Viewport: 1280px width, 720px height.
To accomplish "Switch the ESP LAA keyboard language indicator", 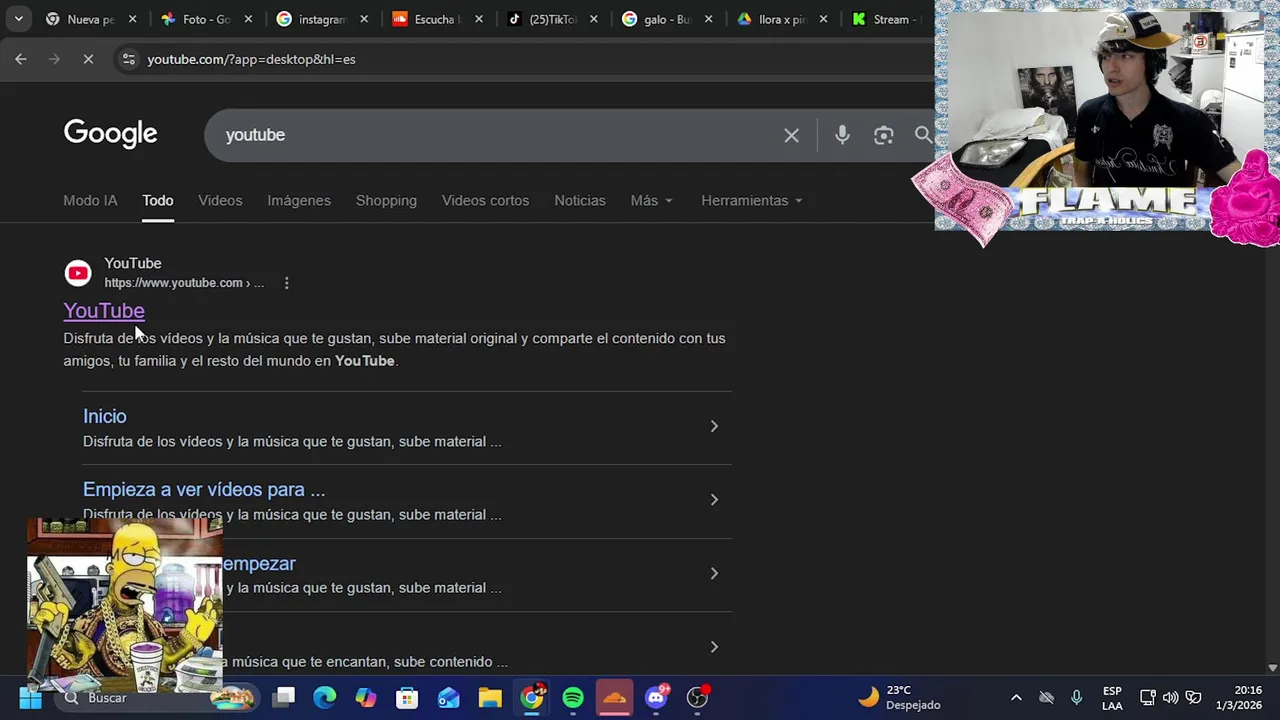I will pos(1112,697).
